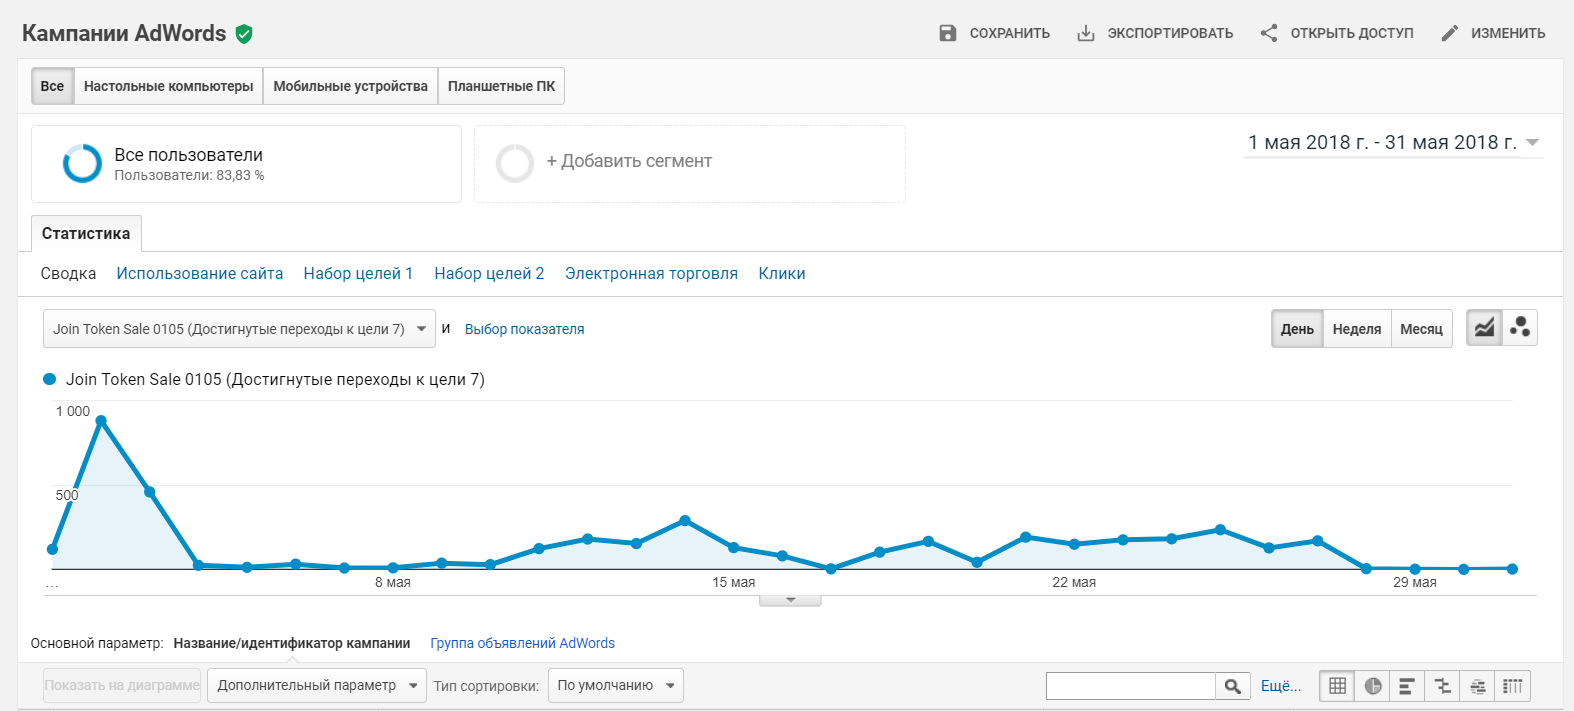1574x711 pixels.
Task: Click + Добавить сегмент
Action: pos(629,161)
